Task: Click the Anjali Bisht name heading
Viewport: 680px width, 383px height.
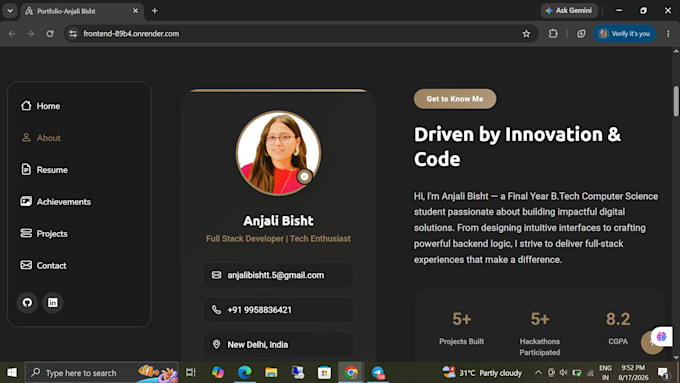Action: [x=278, y=221]
